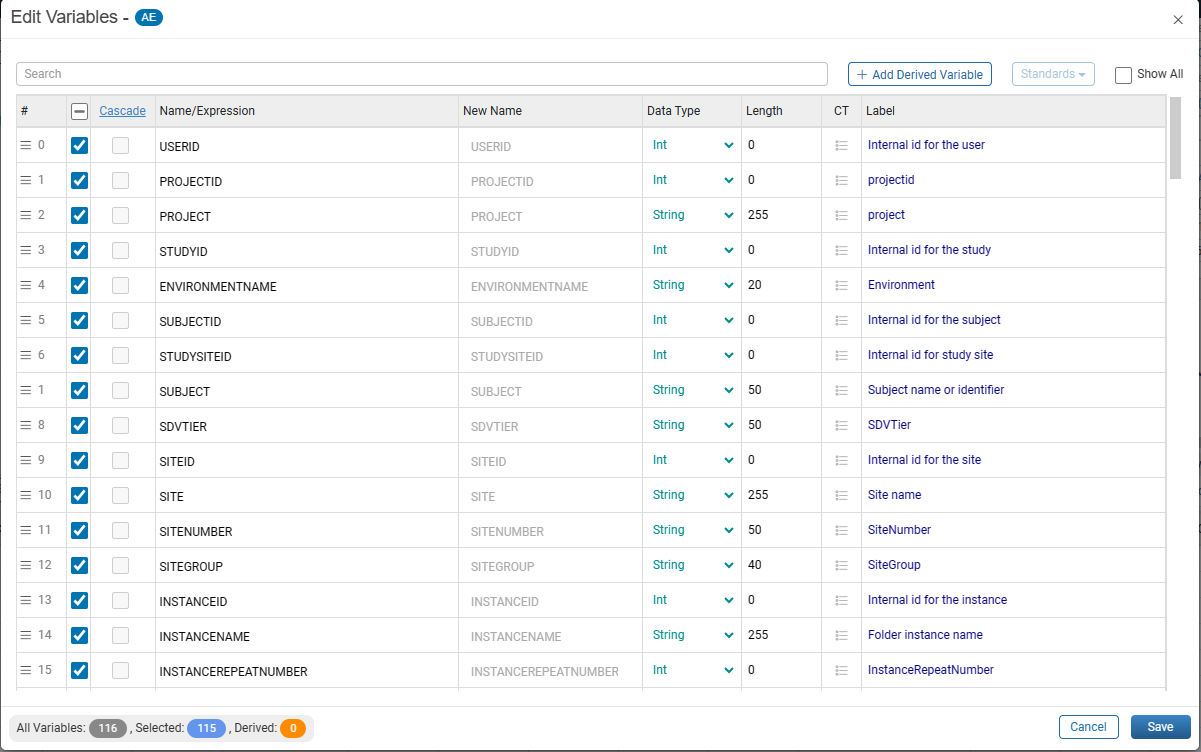This screenshot has width=1201, height=752.
Task: Click CT list icon in PROJECT row
Action: click(x=841, y=215)
